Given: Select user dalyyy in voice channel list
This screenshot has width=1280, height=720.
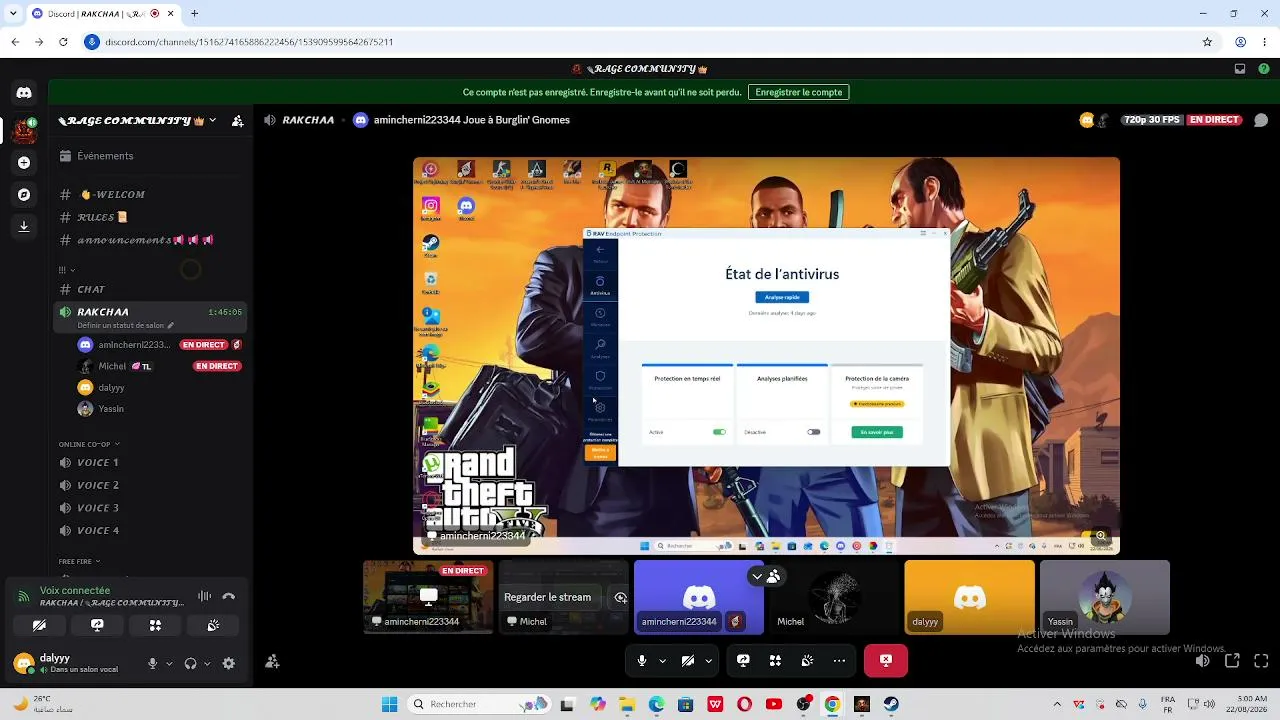Looking at the screenshot, I should [x=158, y=387].
